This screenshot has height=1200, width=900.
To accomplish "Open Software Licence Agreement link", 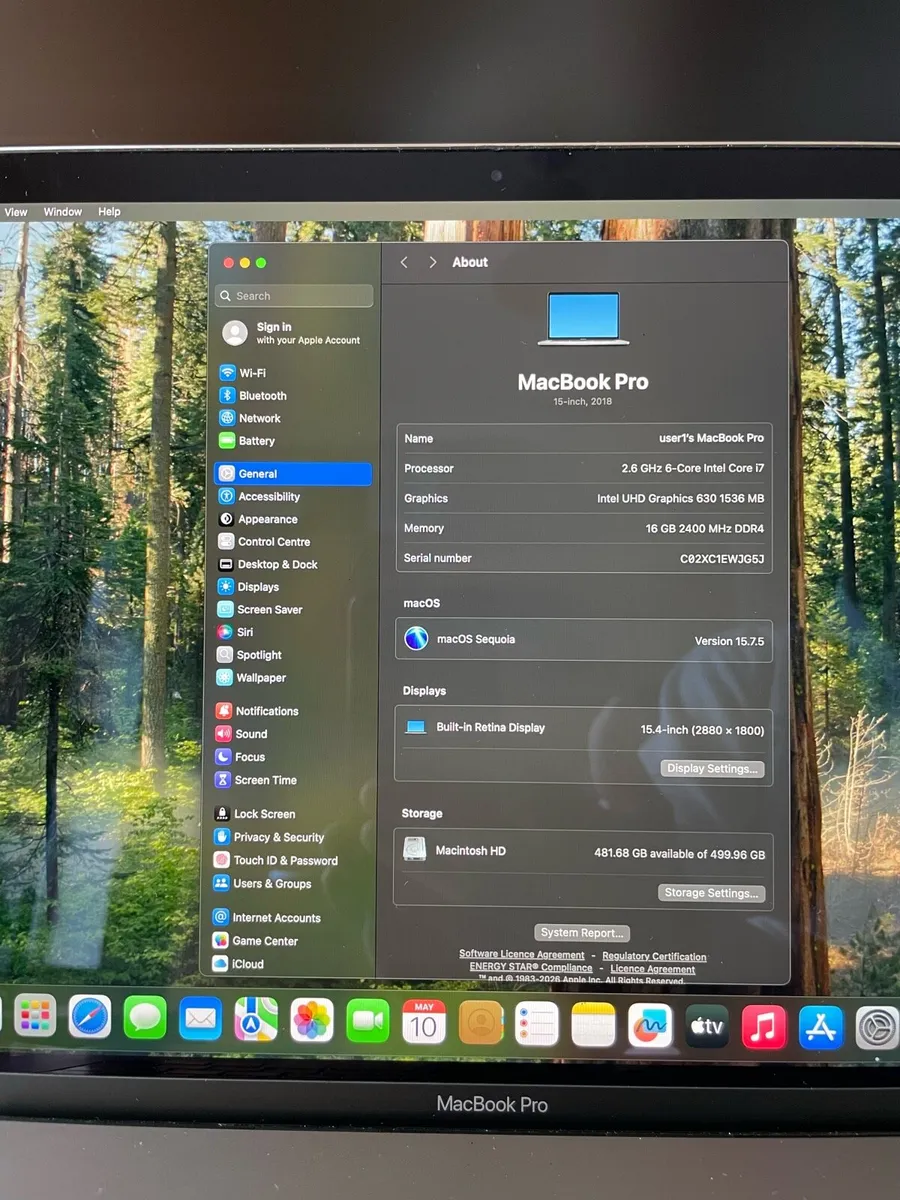I will pyautogui.click(x=522, y=955).
